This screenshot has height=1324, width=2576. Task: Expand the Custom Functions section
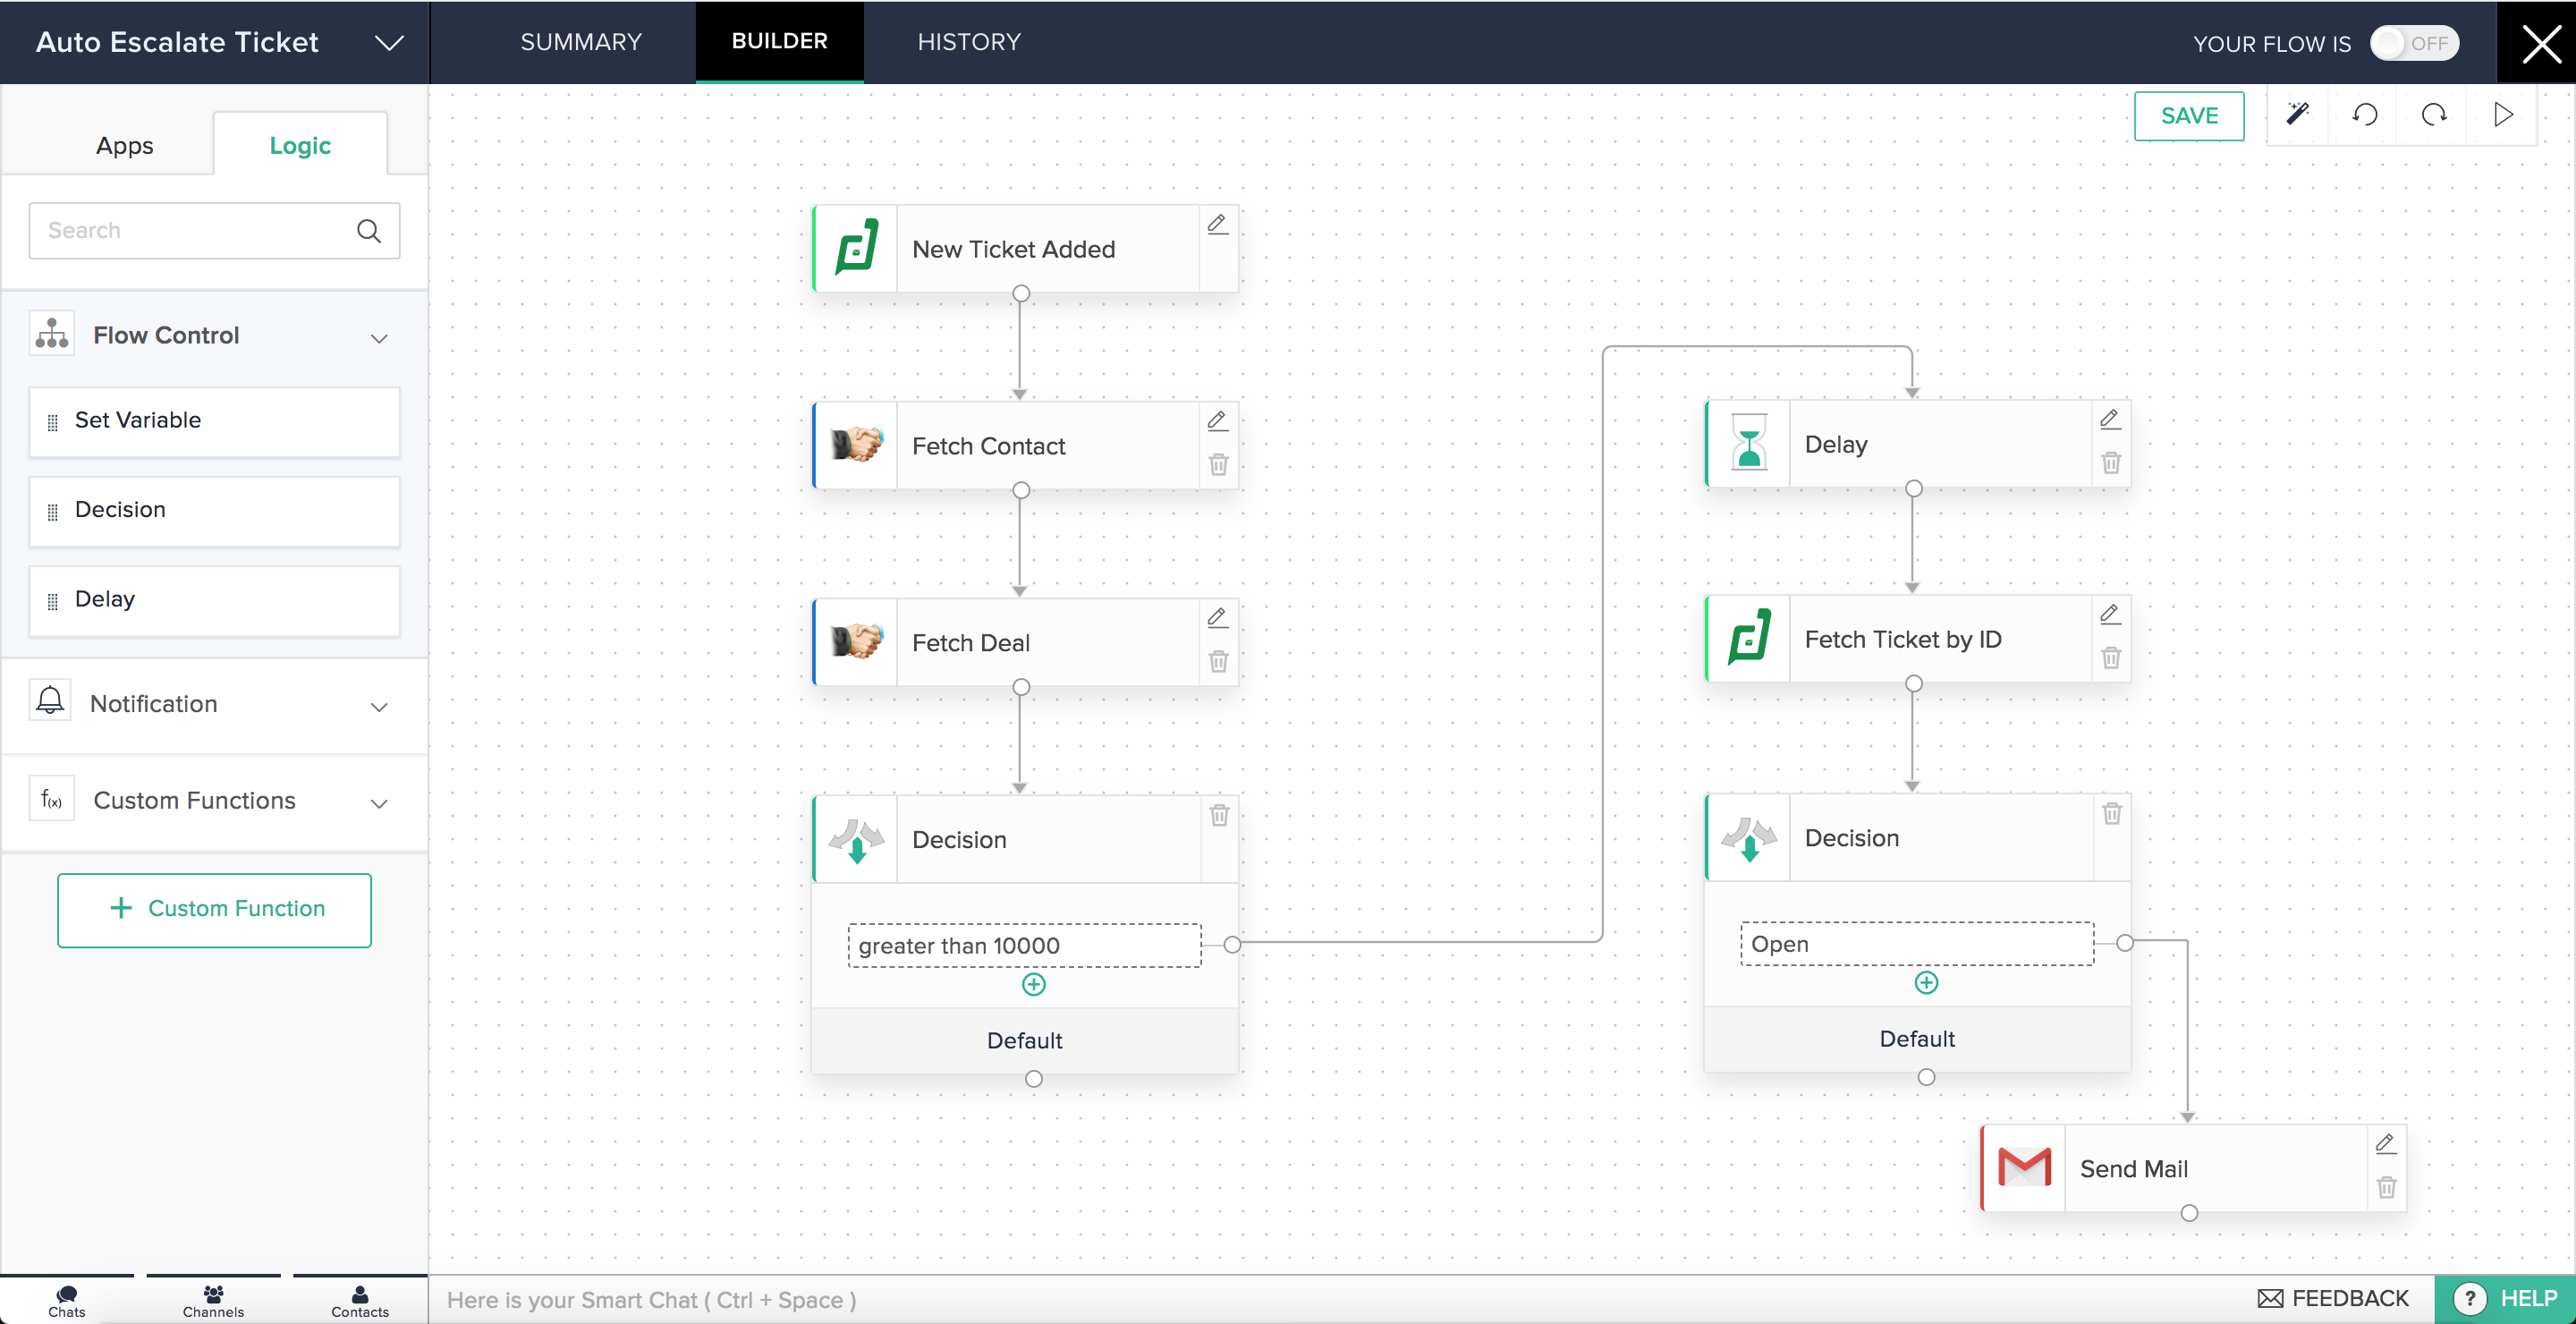[x=379, y=803]
